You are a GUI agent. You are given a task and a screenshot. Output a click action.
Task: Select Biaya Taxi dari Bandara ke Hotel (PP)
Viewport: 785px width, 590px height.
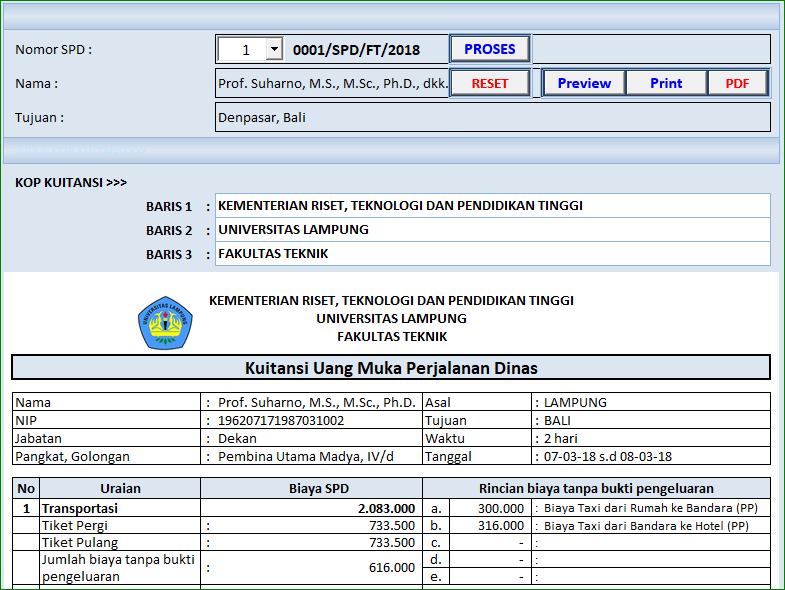(x=646, y=526)
